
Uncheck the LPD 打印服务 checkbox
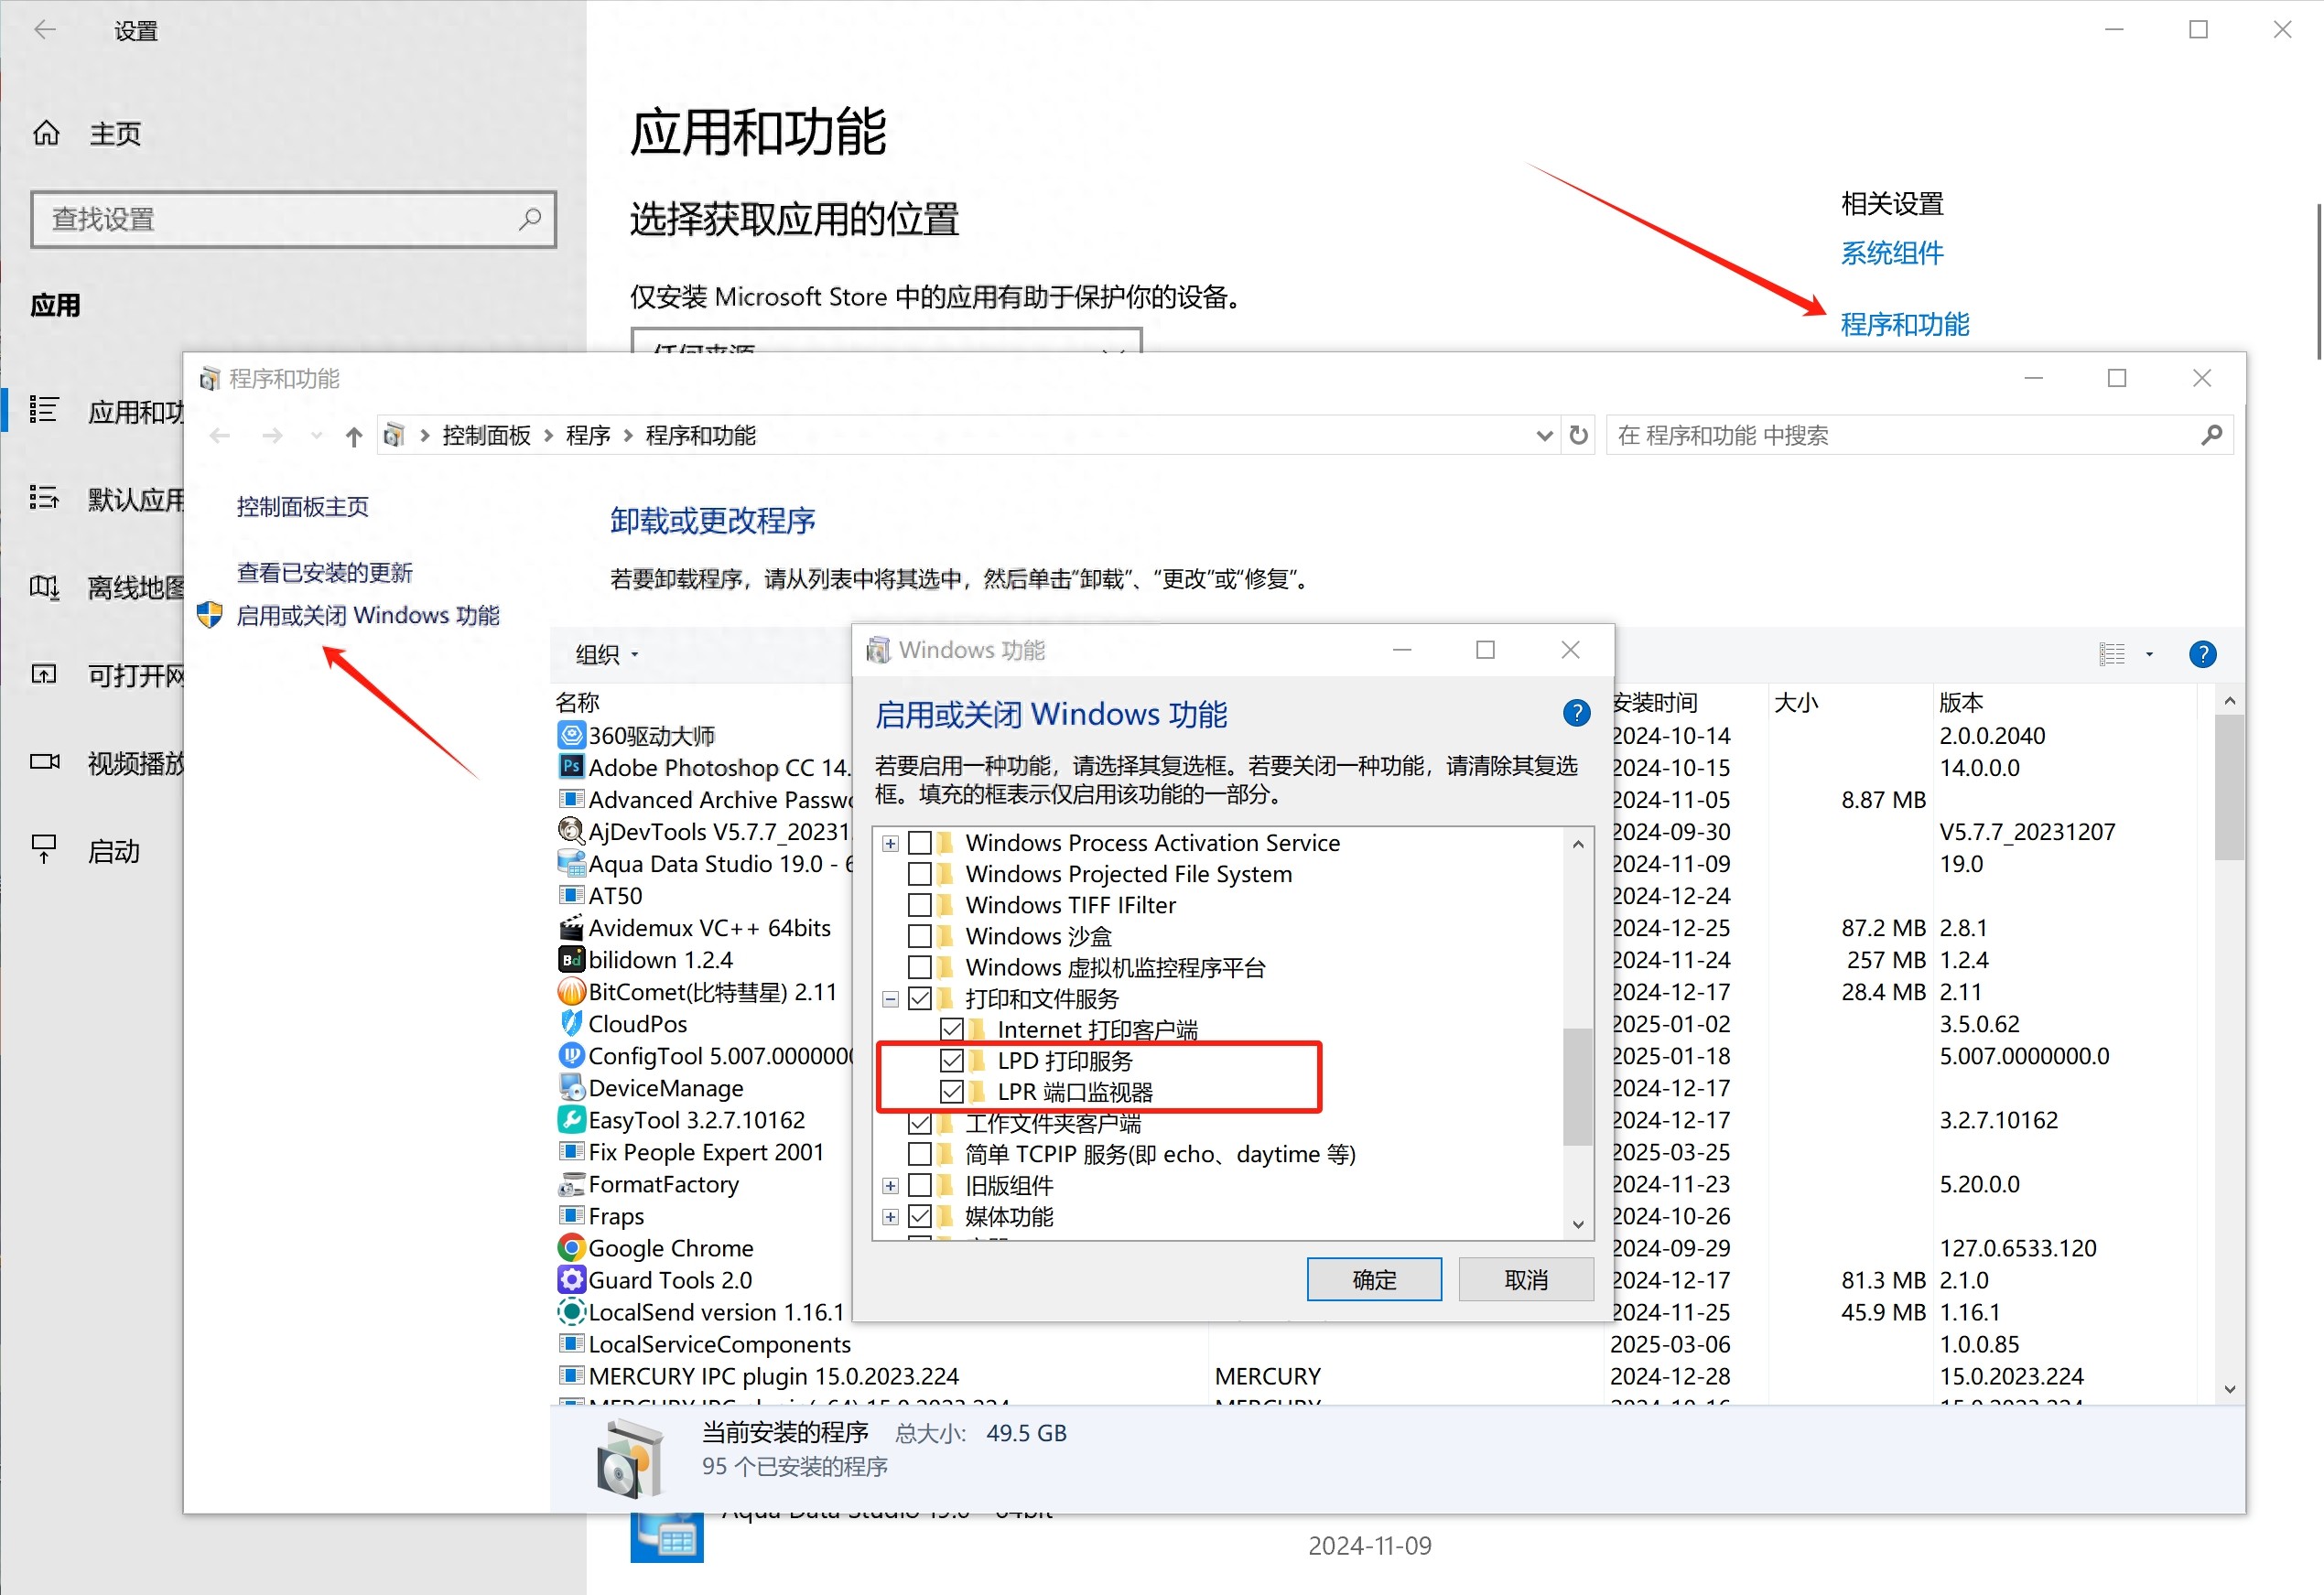coord(951,1060)
